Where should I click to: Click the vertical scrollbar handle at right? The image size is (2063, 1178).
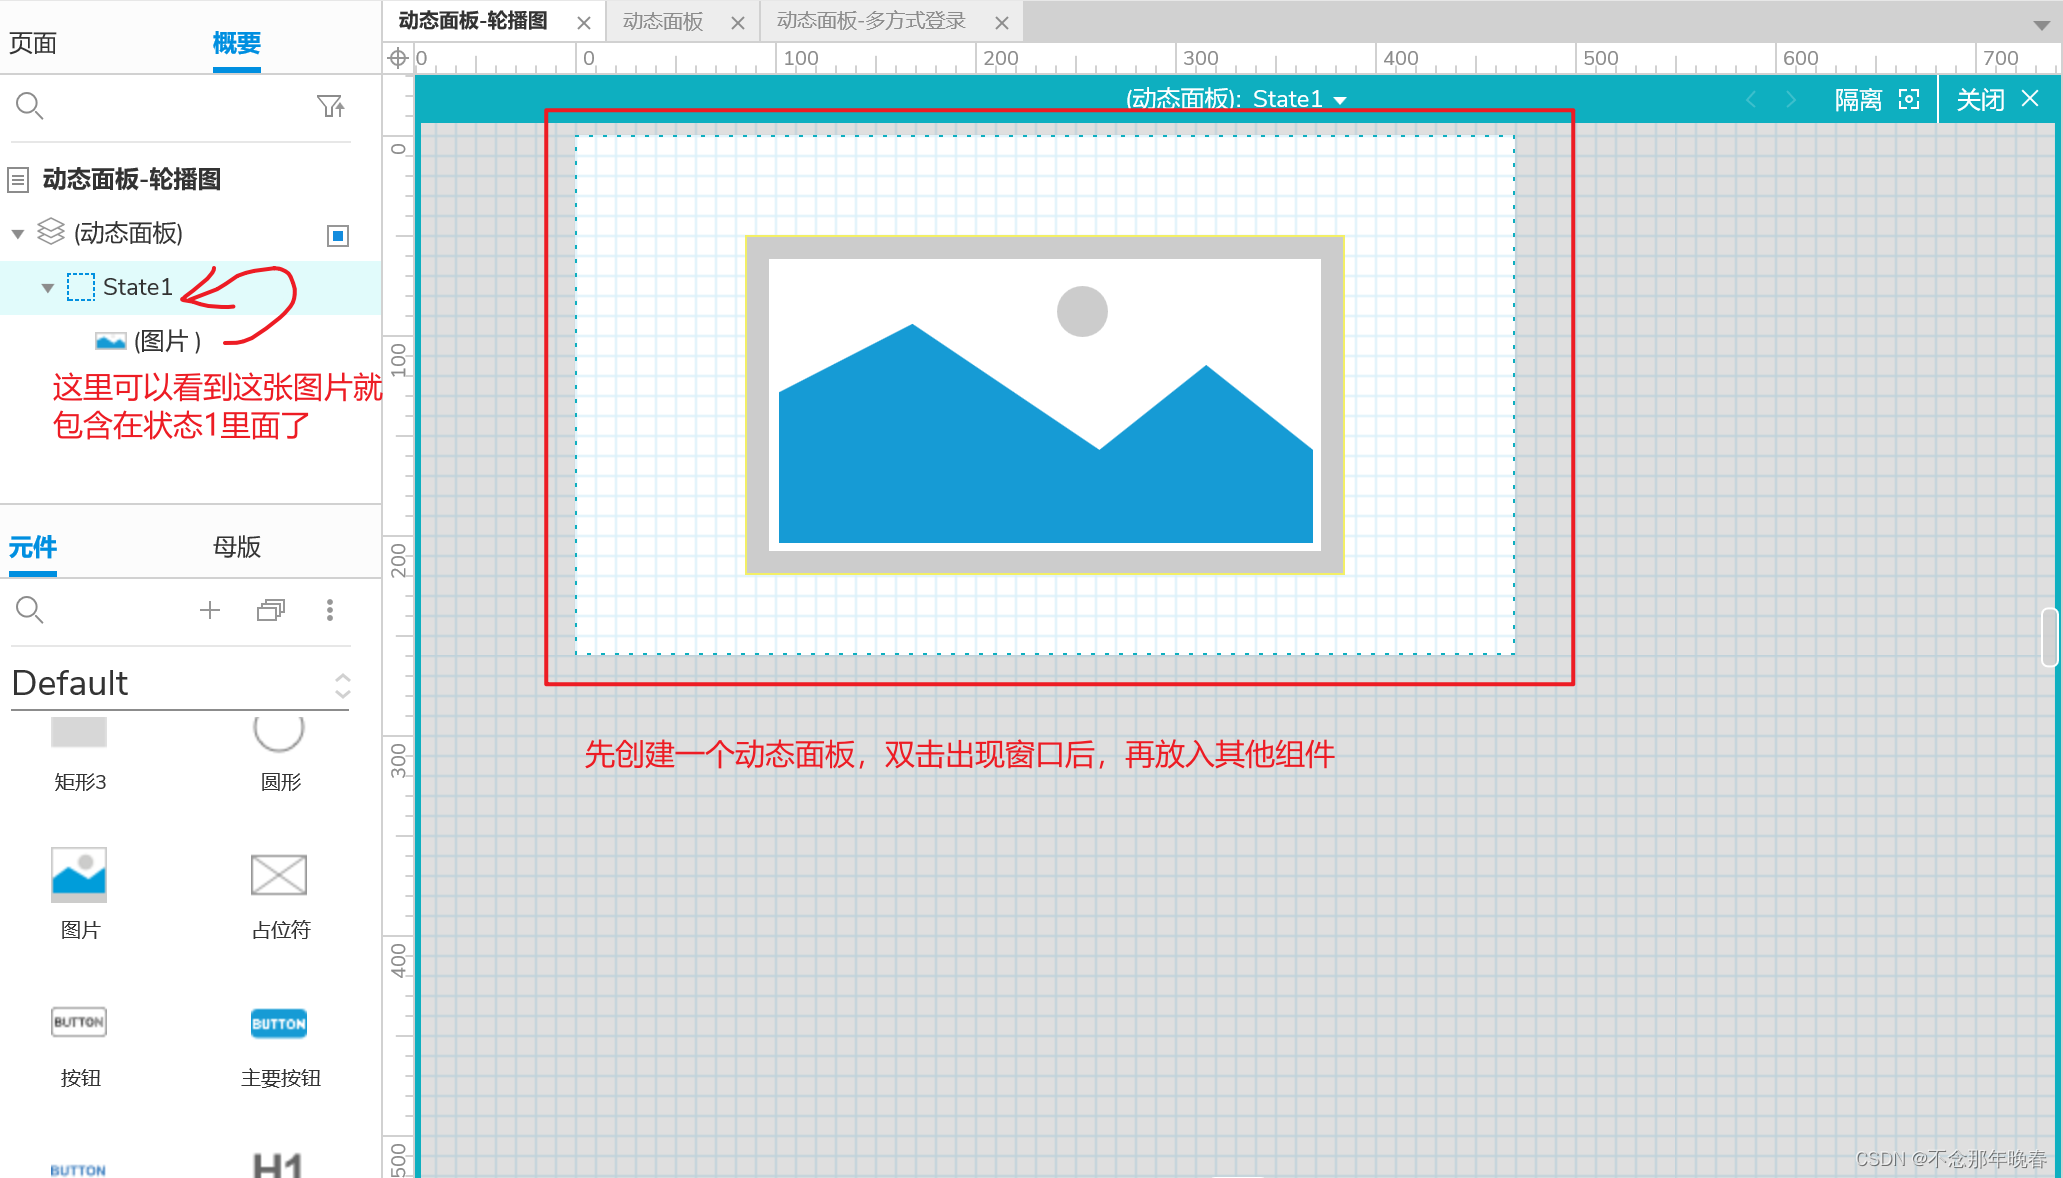[x=2049, y=637]
